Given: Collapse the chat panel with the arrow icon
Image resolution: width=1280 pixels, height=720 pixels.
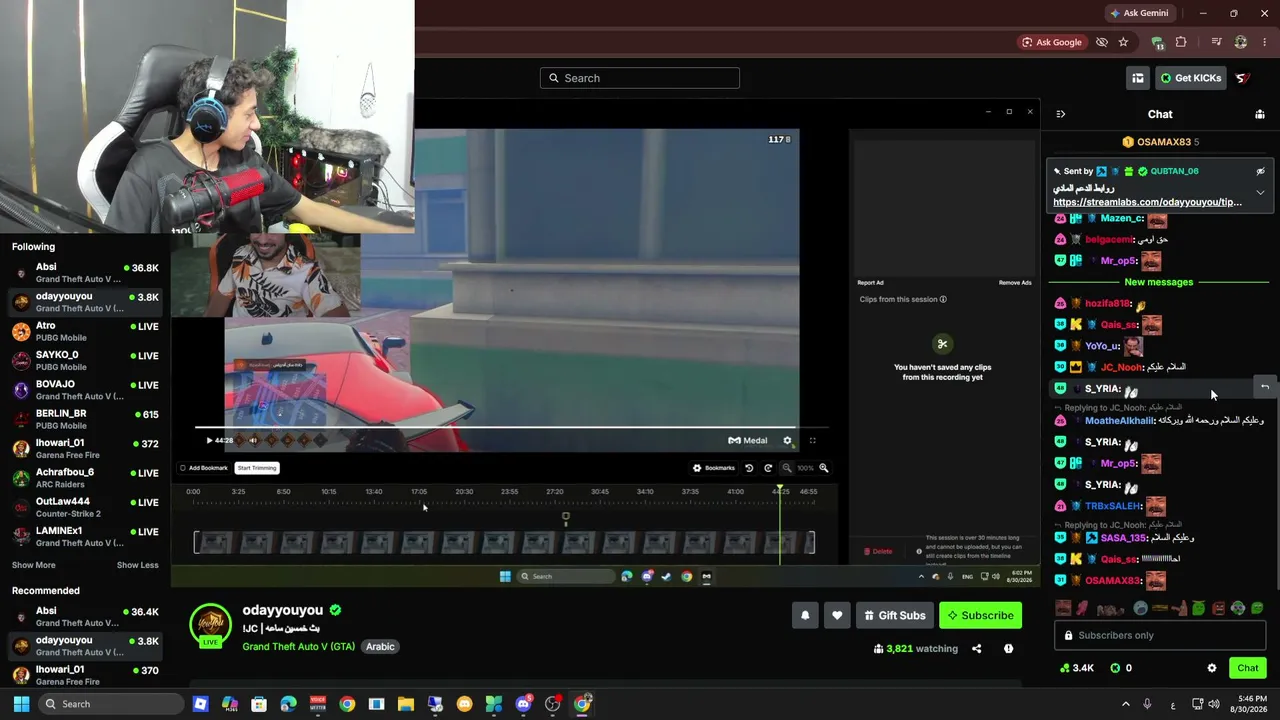Looking at the screenshot, I should click(x=1061, y=114).
